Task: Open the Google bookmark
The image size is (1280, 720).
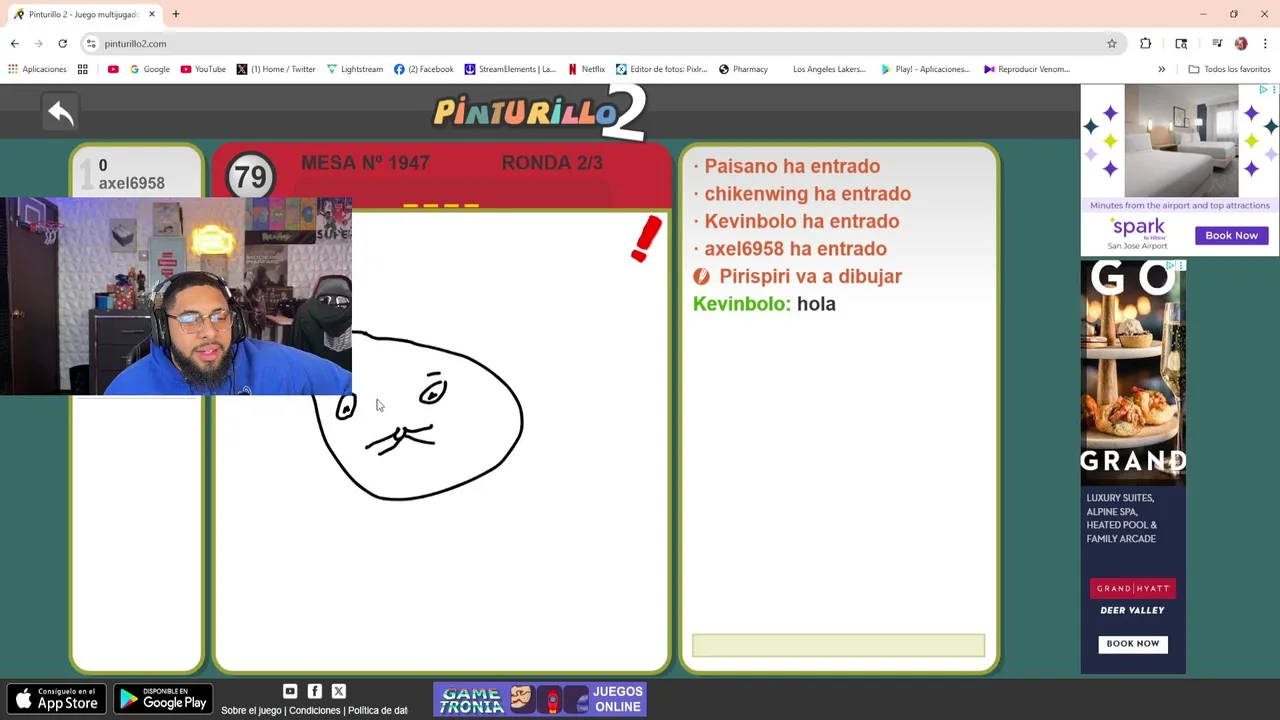Action: pos(149,69)
